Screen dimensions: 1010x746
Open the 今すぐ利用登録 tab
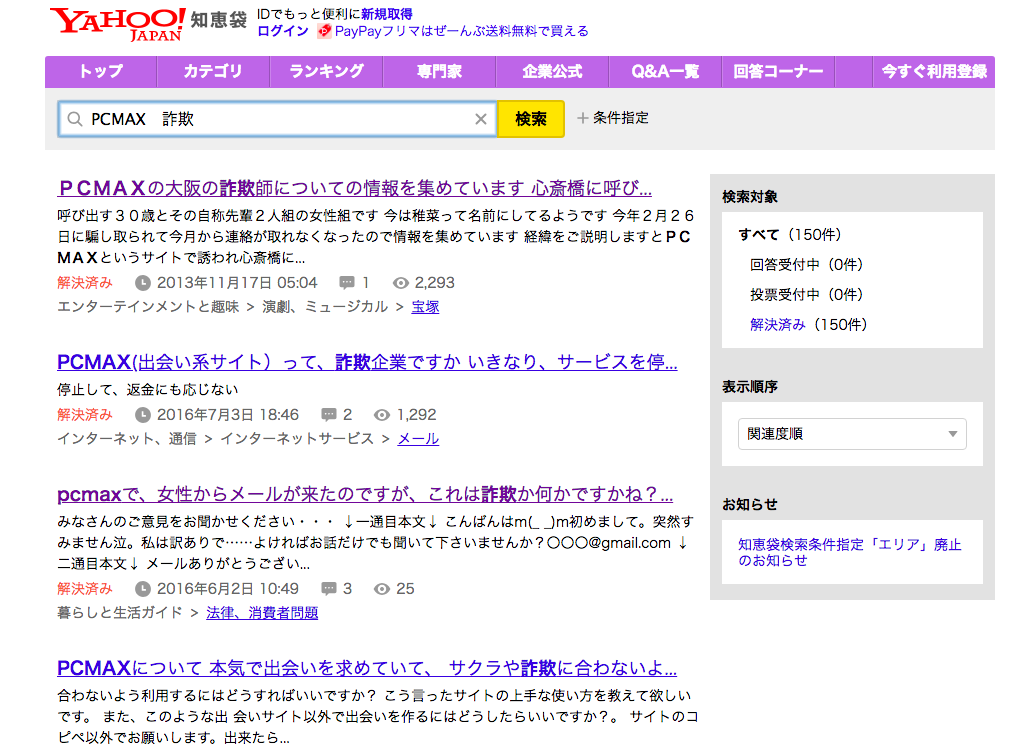[934, 72]
